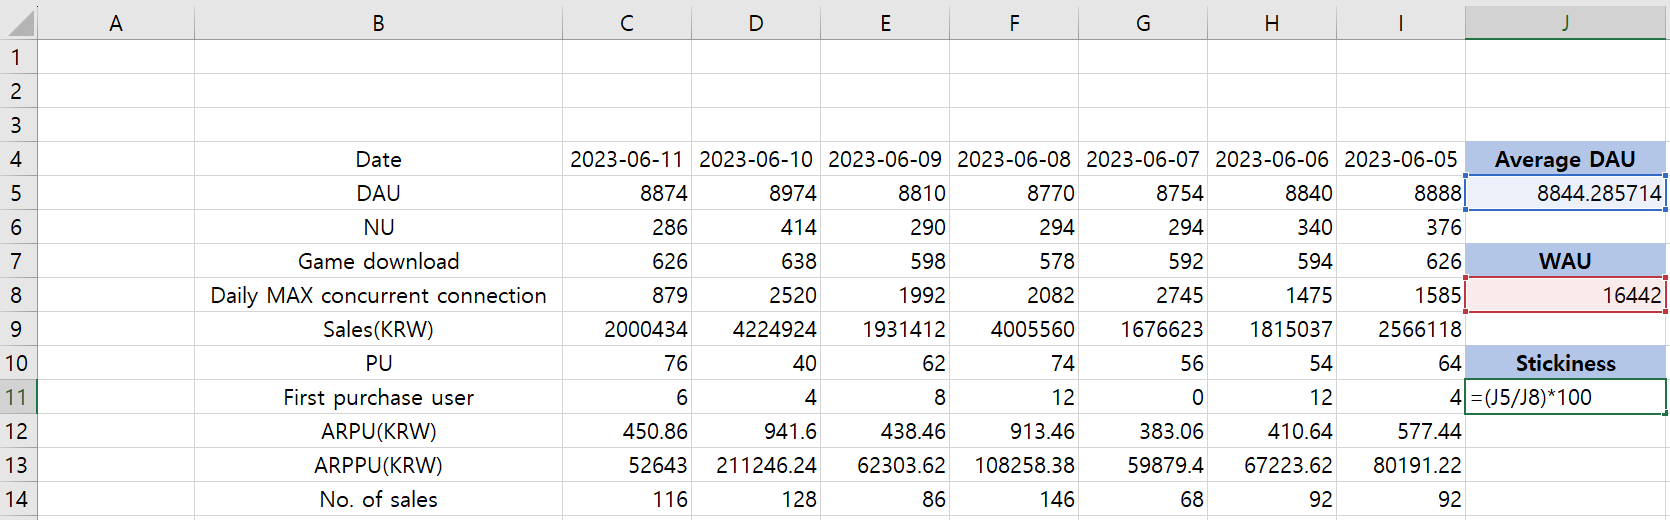The image size is (1670, 520).
Task: Click Daily MAX concurrent connection cell
Action: click(378, 295)
